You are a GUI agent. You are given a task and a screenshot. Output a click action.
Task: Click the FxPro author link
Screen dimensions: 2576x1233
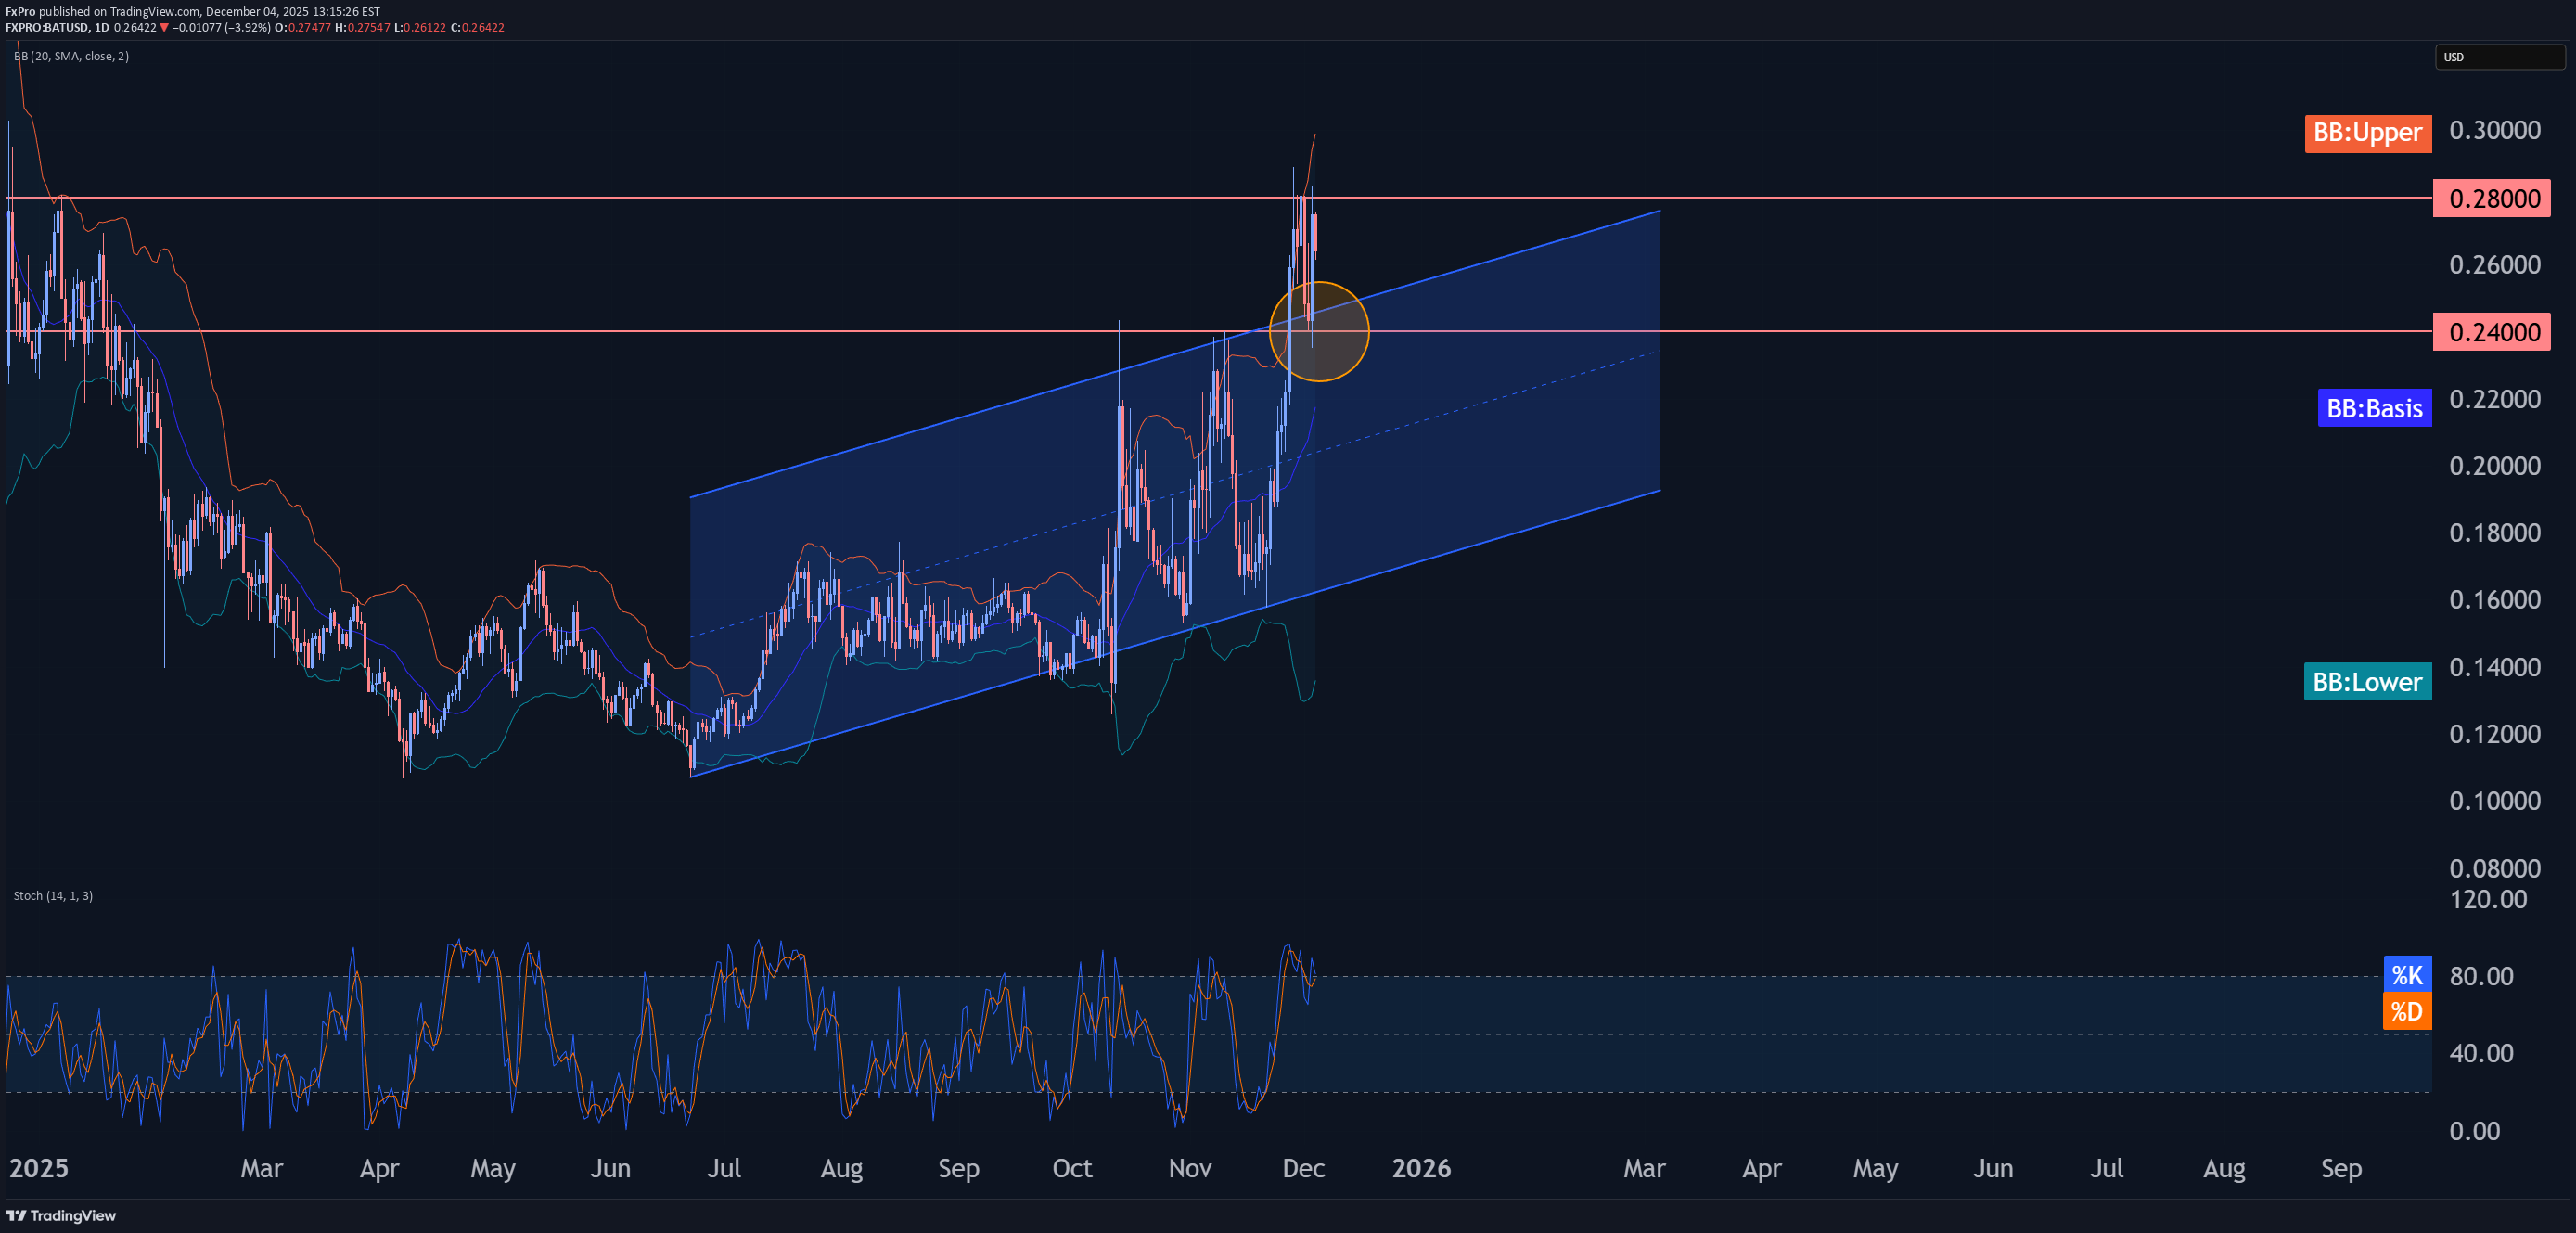pyautogui.click(x=20, y=12)
